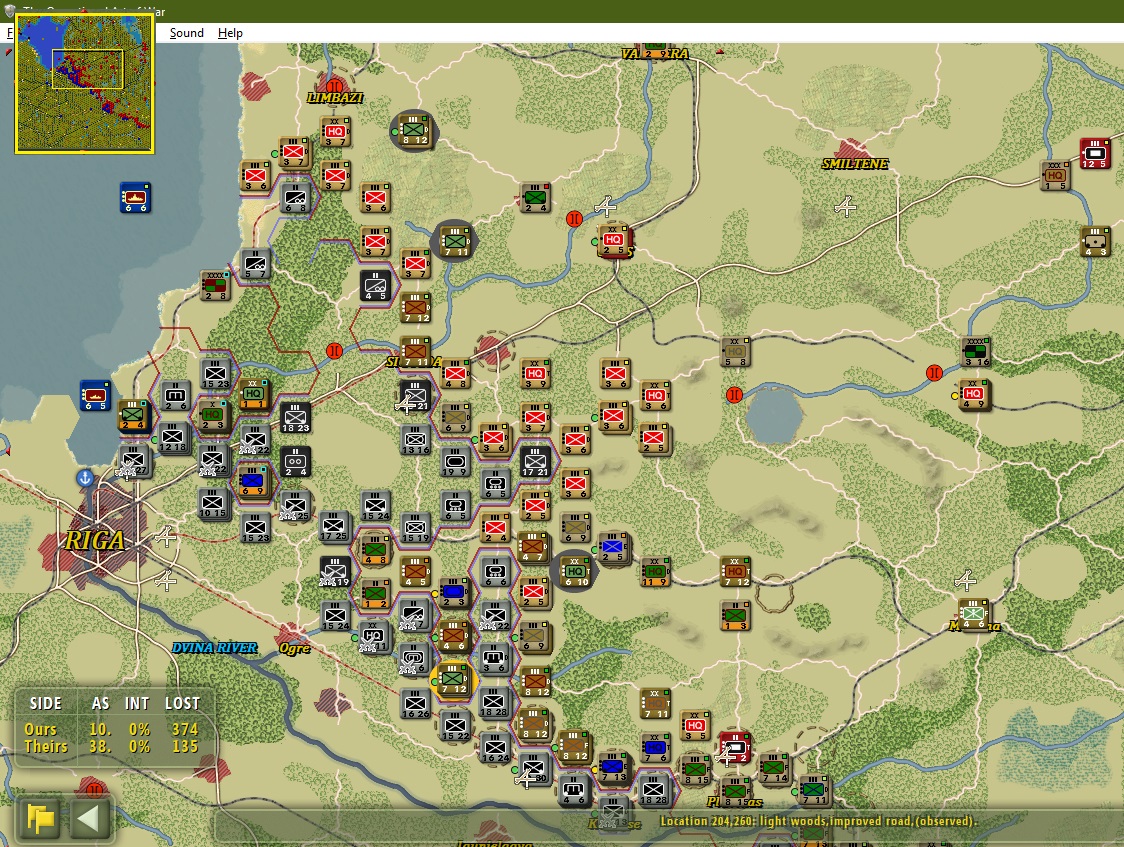1124x847 pixels.
Task: Select the XXX HQ unit 1-5
Action: pos(1054,175)
